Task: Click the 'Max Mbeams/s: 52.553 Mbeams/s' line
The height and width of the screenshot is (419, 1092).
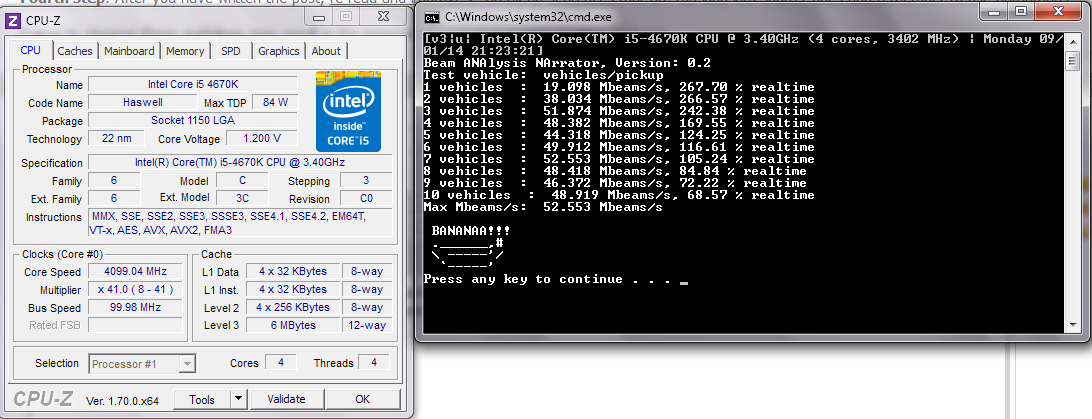Action: pyautogui.click(x=543, y=207)
